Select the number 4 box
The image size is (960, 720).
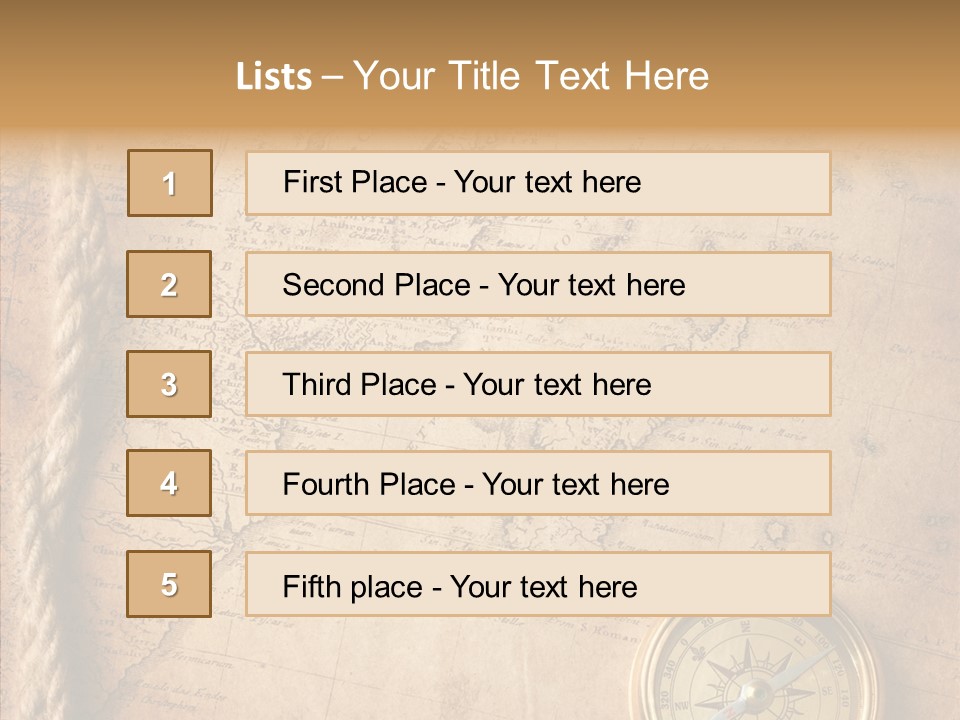pos(169,483)
